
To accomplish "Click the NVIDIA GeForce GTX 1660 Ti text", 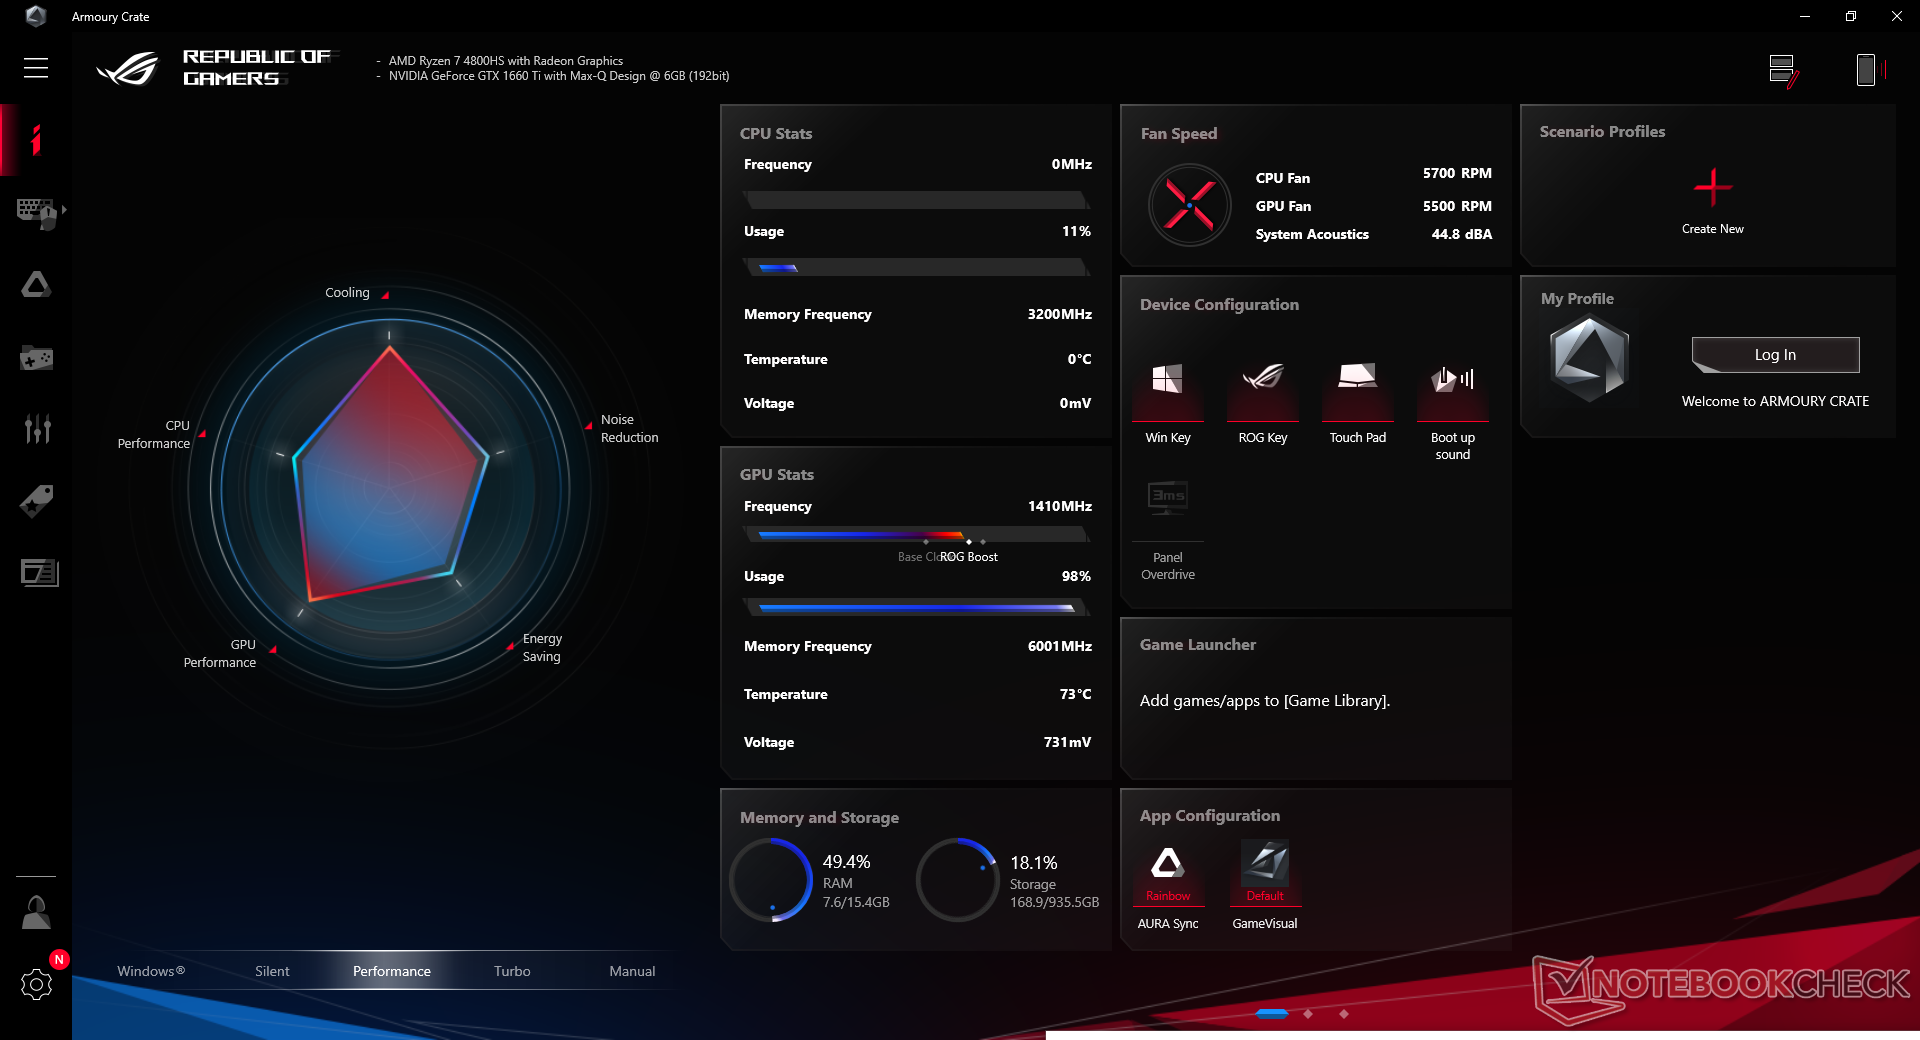I will click(x=559, y=76).
